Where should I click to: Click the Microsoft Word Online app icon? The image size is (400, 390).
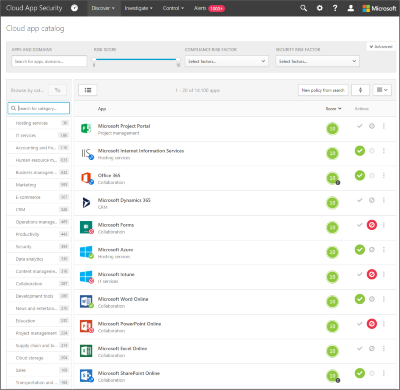tap(86, 301)
